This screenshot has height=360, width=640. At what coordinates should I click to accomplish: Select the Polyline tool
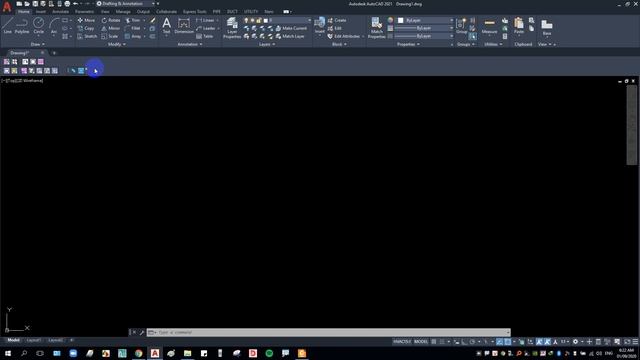click(22, 26)
